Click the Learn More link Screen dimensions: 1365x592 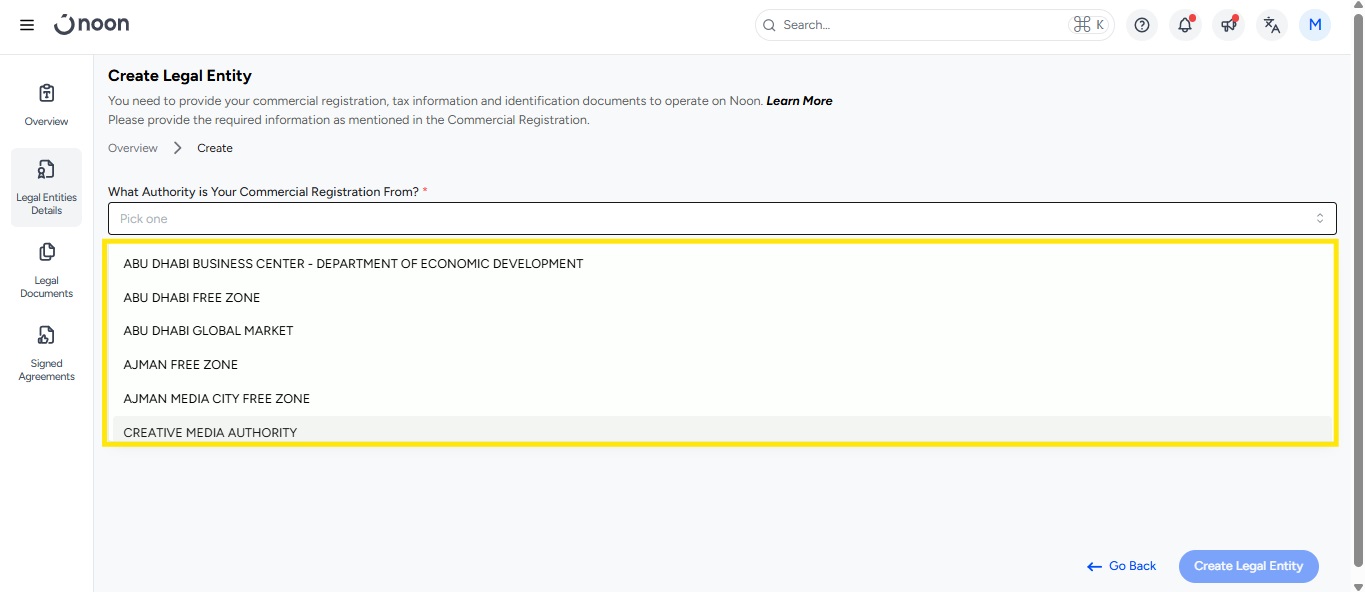799,101
